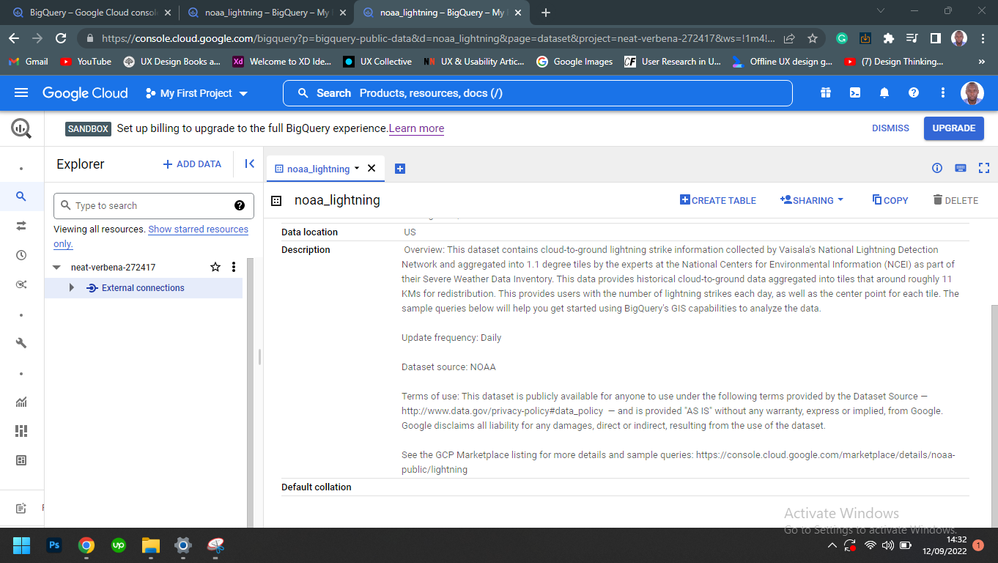
Task: Open more actions for neat-verbena-272417
Action: click(x=234, y=267)
